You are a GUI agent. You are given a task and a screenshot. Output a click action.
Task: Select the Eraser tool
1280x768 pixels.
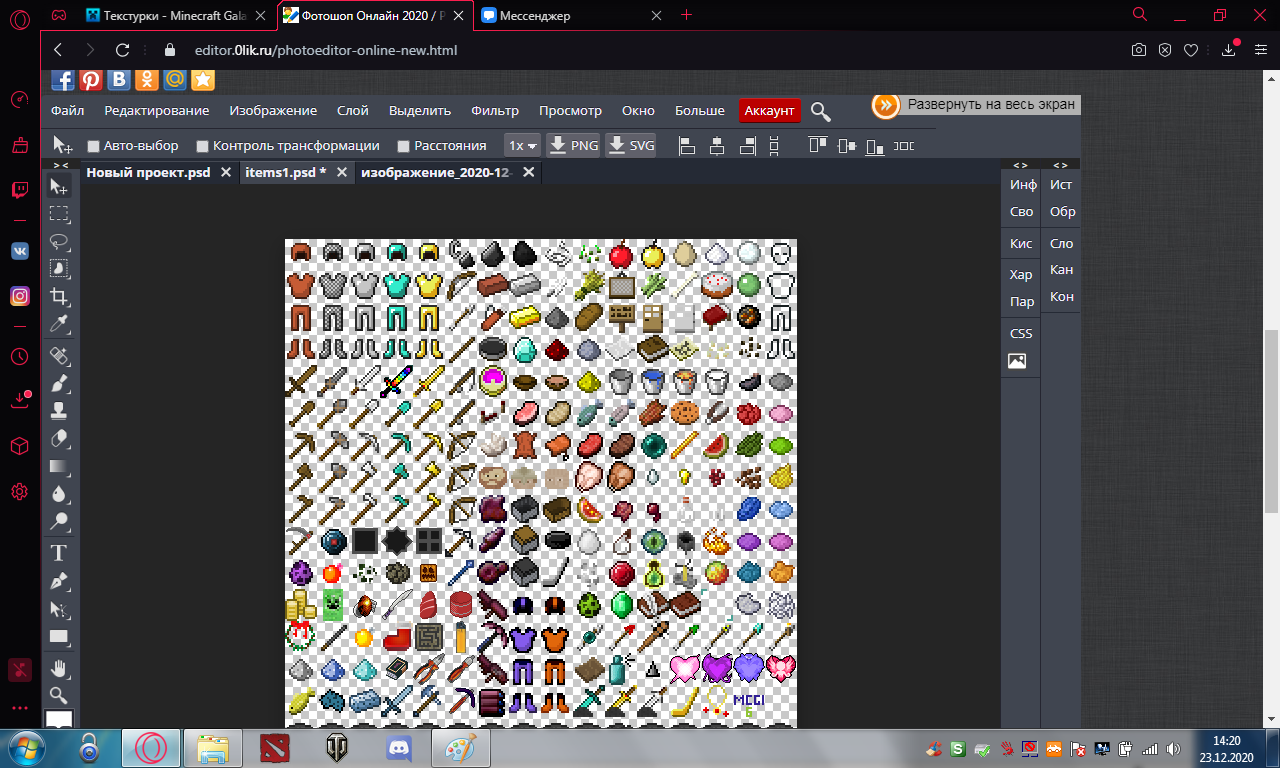pos(60,438)
